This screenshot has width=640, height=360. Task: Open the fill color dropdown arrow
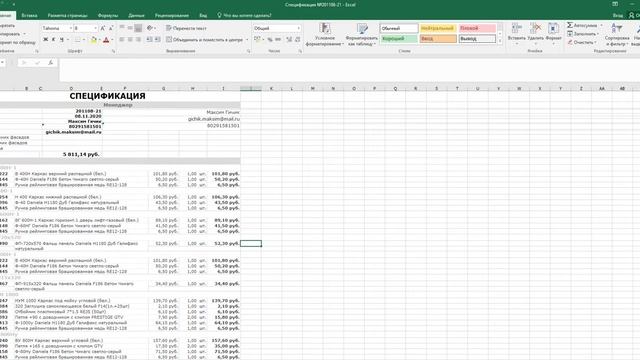100,40
